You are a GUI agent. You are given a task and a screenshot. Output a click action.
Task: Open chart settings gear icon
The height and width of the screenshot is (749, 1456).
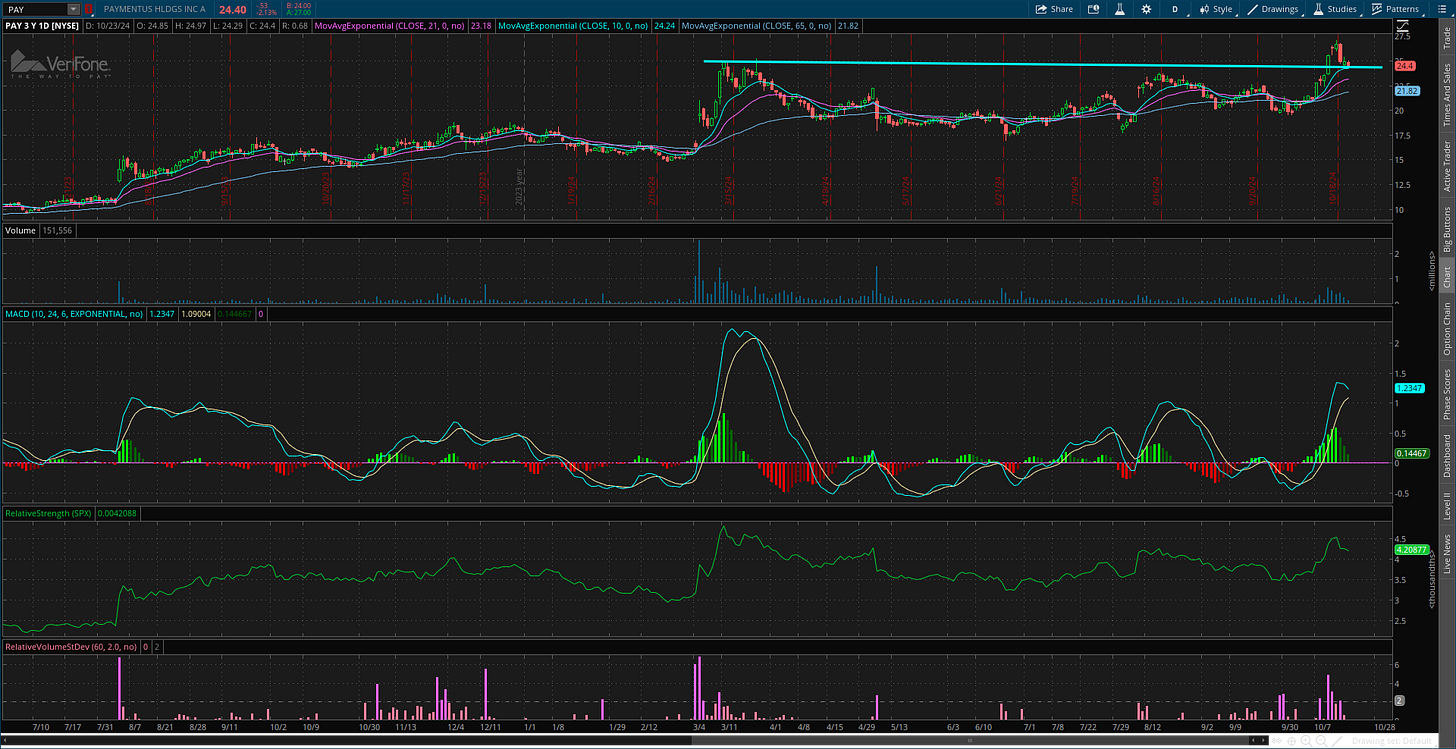1146,9
